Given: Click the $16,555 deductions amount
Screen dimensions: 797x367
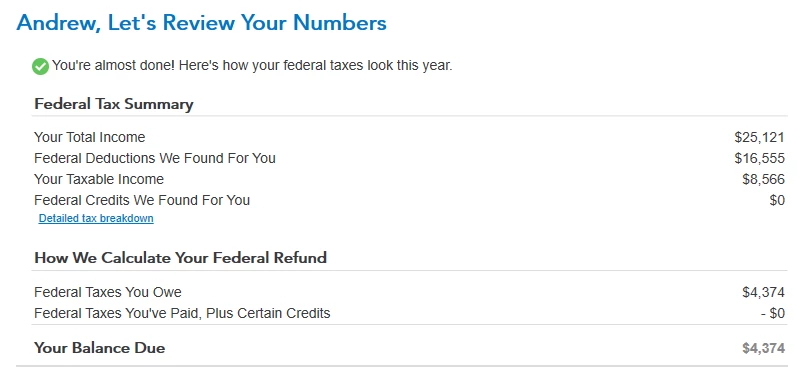Looking at the screenshot, I should 759,158.
